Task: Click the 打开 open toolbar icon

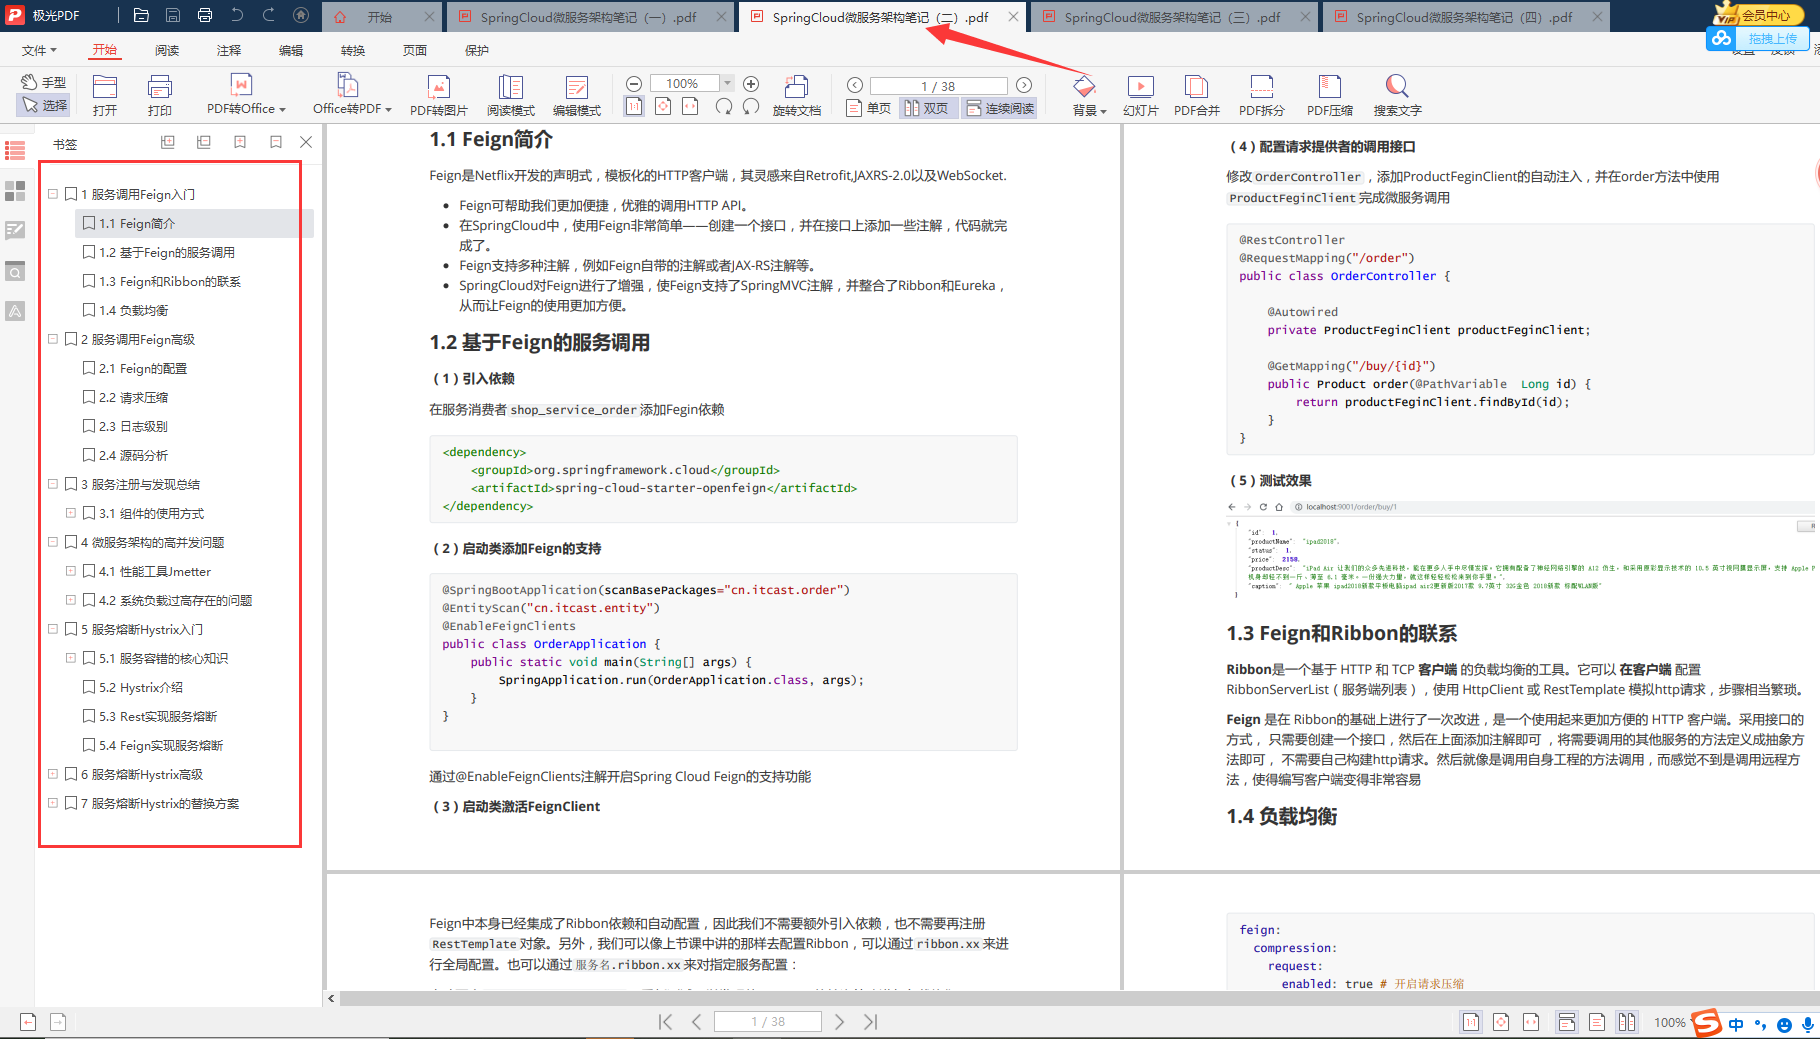Action: 105,95
